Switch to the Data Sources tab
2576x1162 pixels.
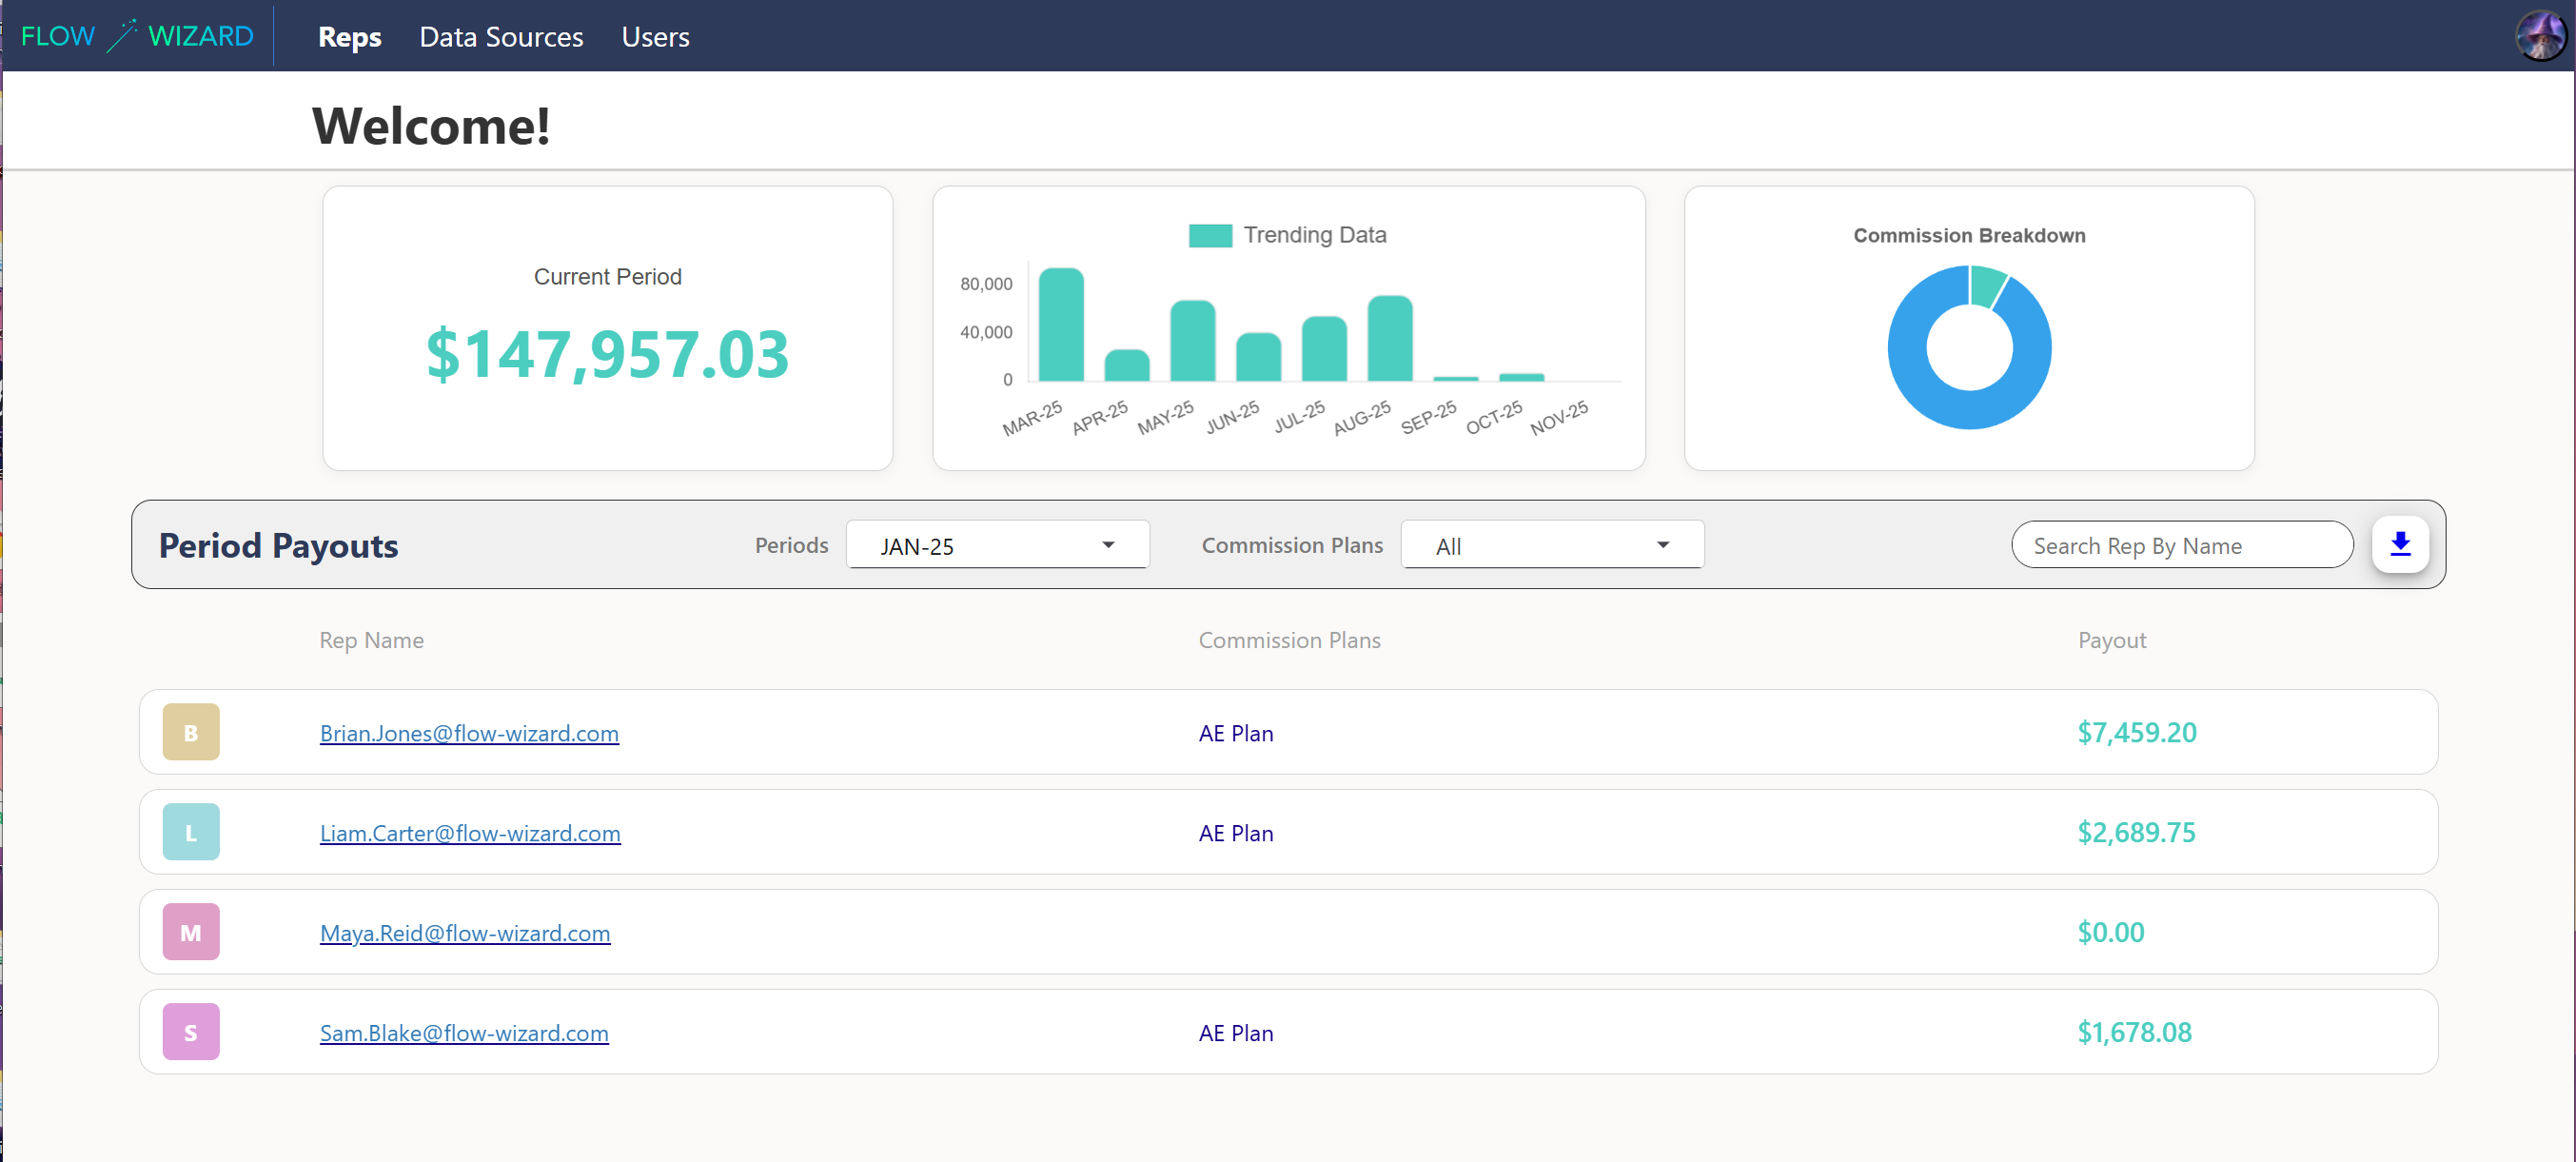click(x=501, y=37)
